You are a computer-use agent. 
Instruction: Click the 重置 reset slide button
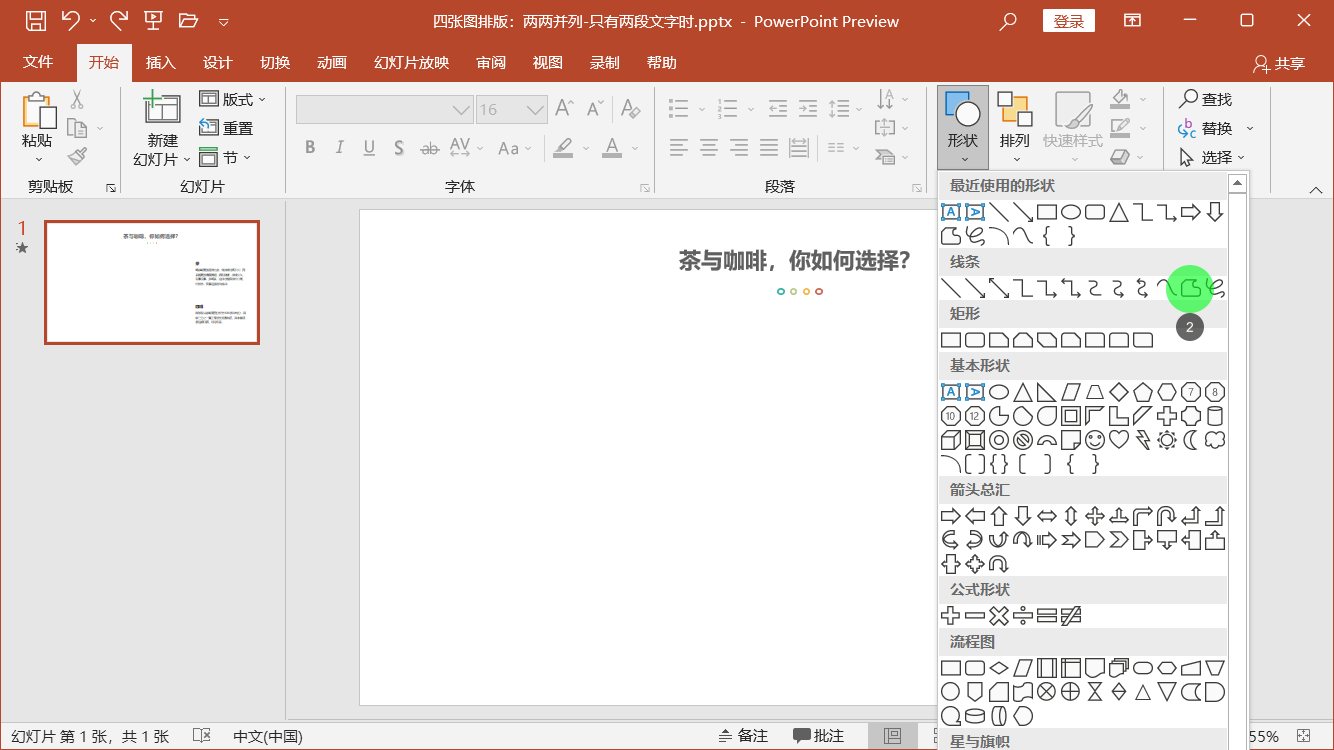point(226,128)
